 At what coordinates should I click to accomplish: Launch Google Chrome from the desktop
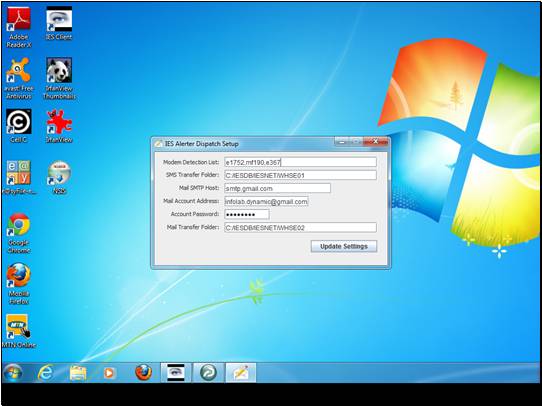[19, 233]
